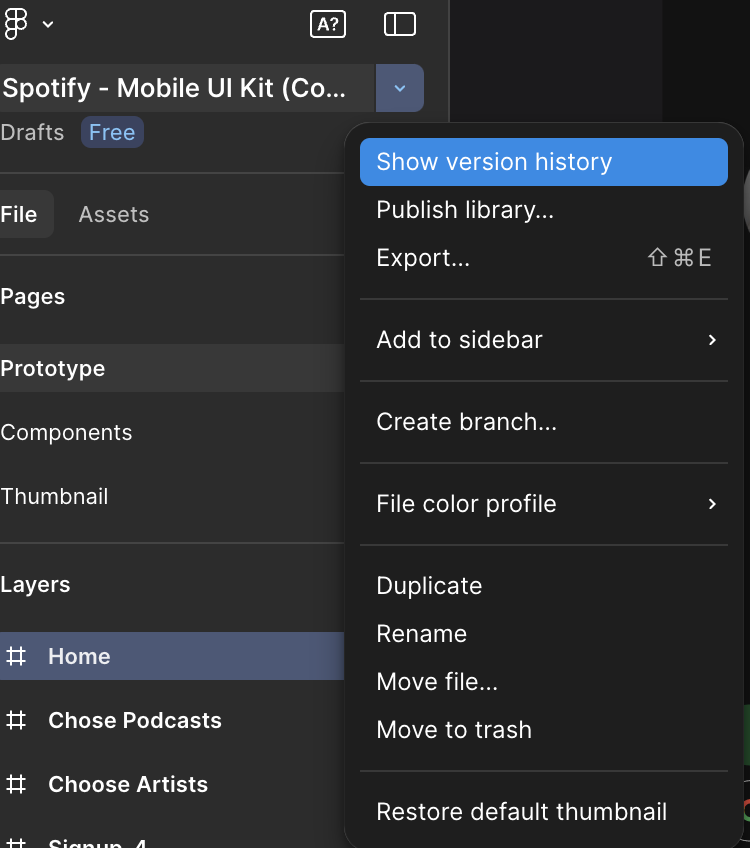Select the Home frame layer

[x=172, y=656]
